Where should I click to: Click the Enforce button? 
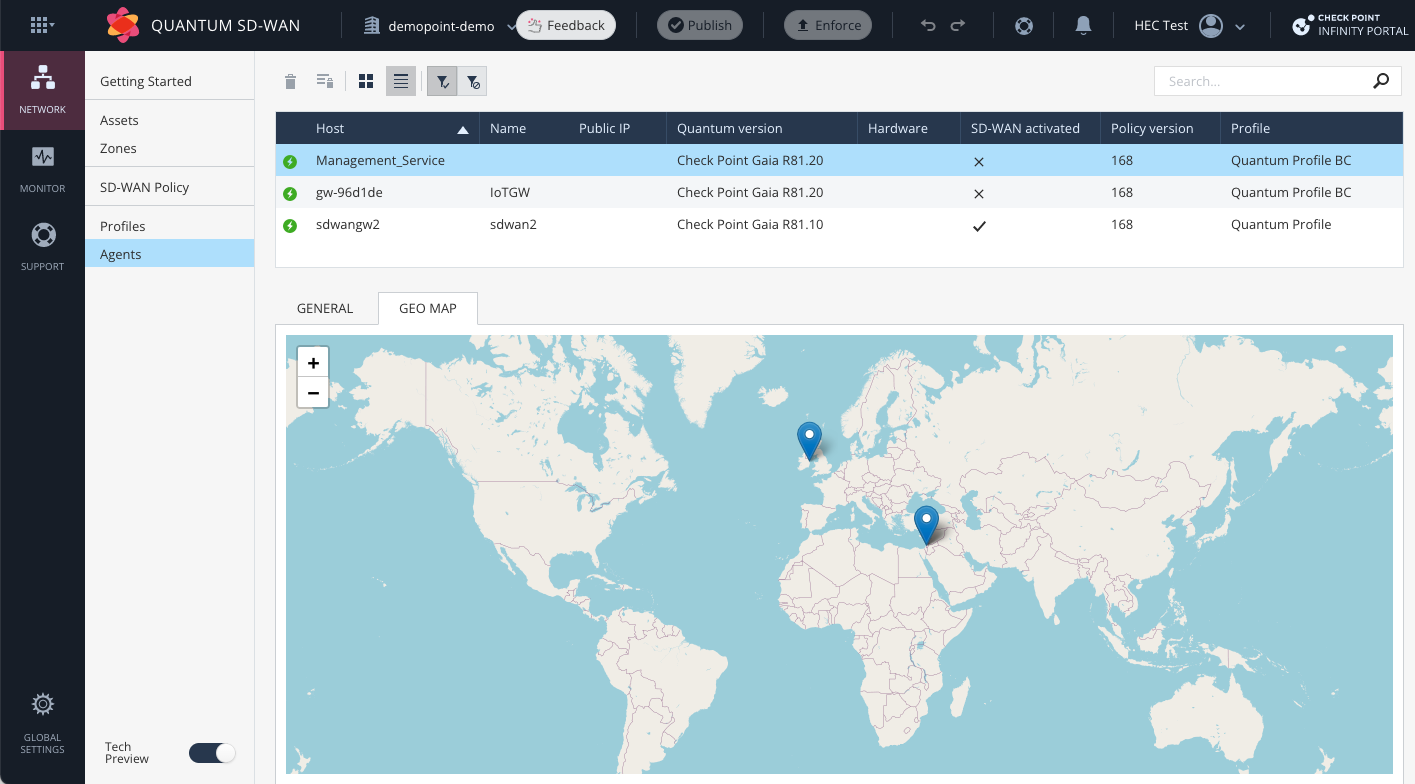click(x=828, y=25)
